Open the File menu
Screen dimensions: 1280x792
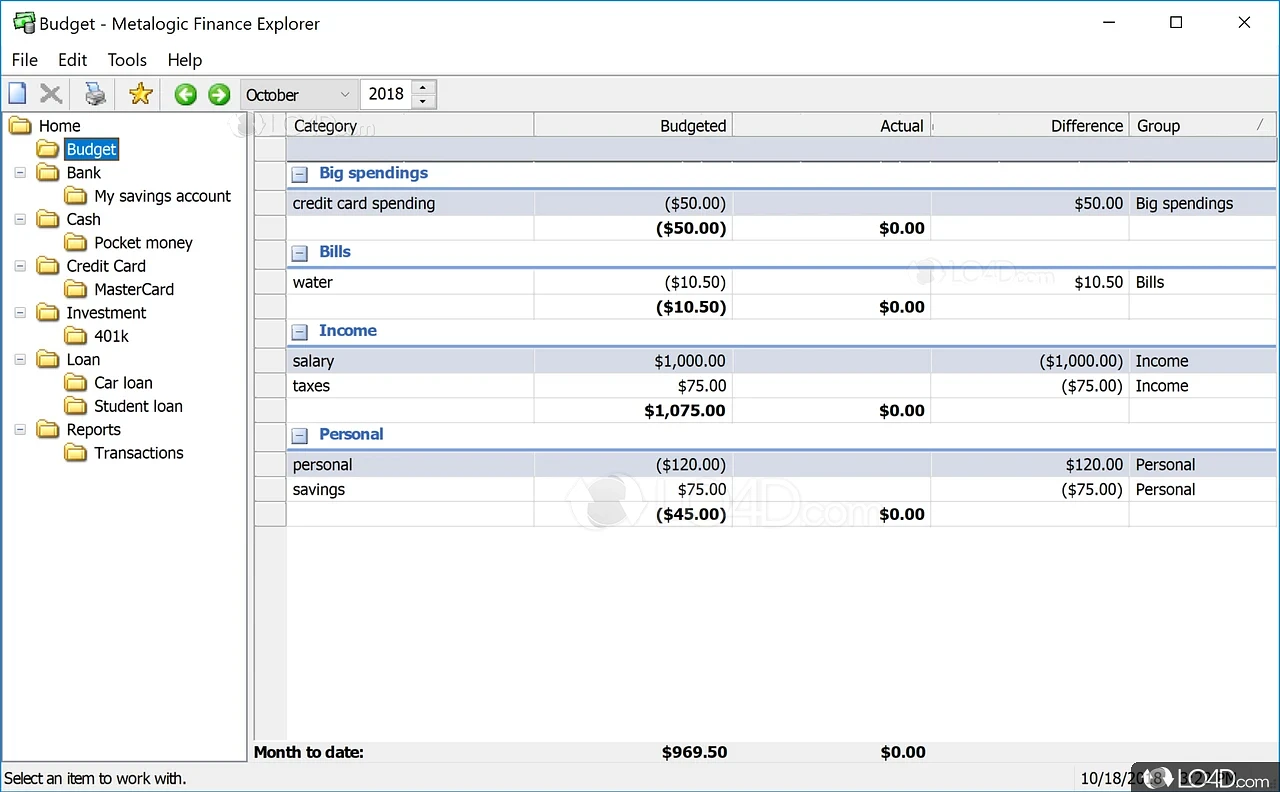(24, 60)
